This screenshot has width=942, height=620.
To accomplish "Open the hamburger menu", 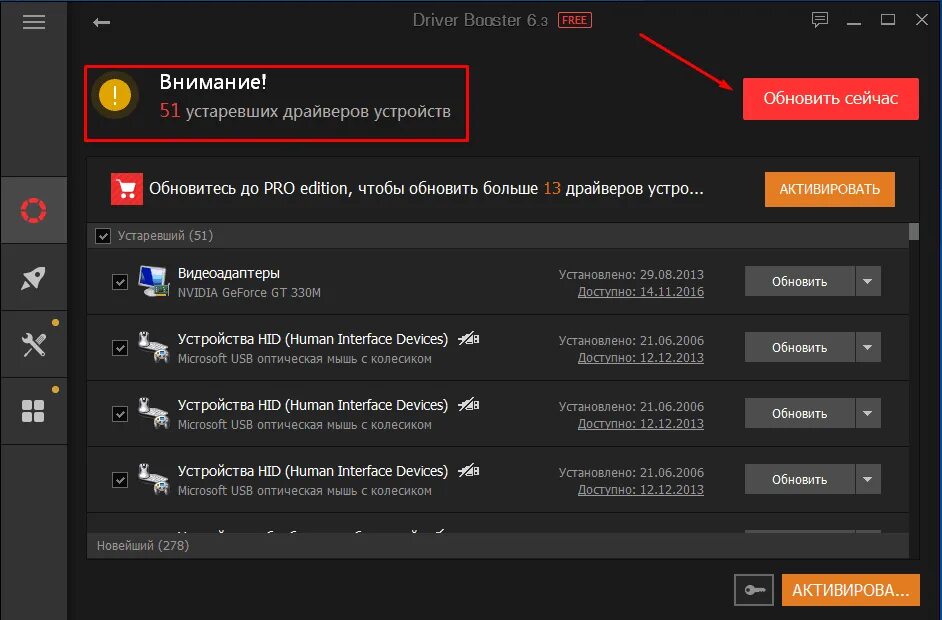I will click(34, 22).
